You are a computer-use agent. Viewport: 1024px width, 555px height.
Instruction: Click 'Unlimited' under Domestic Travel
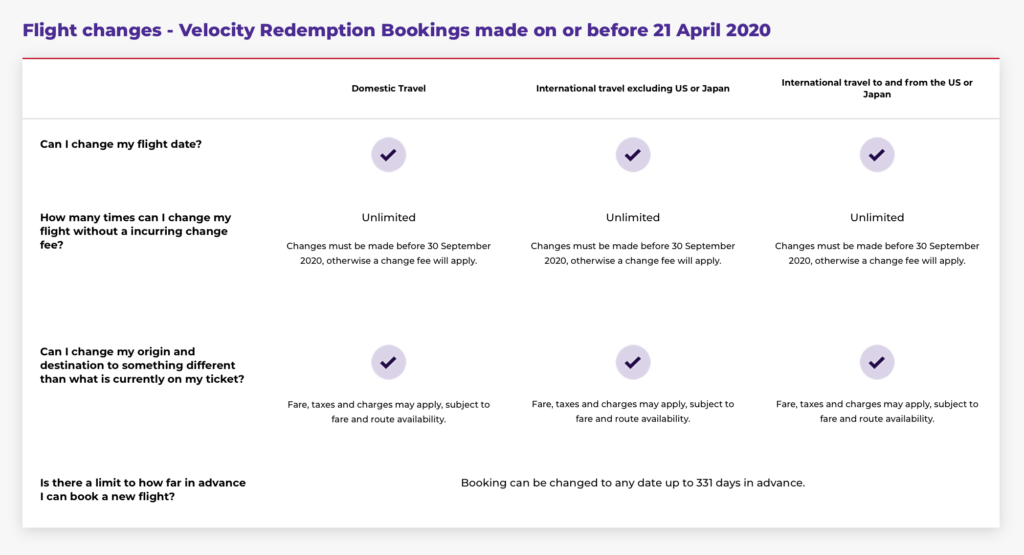(389, 217)
